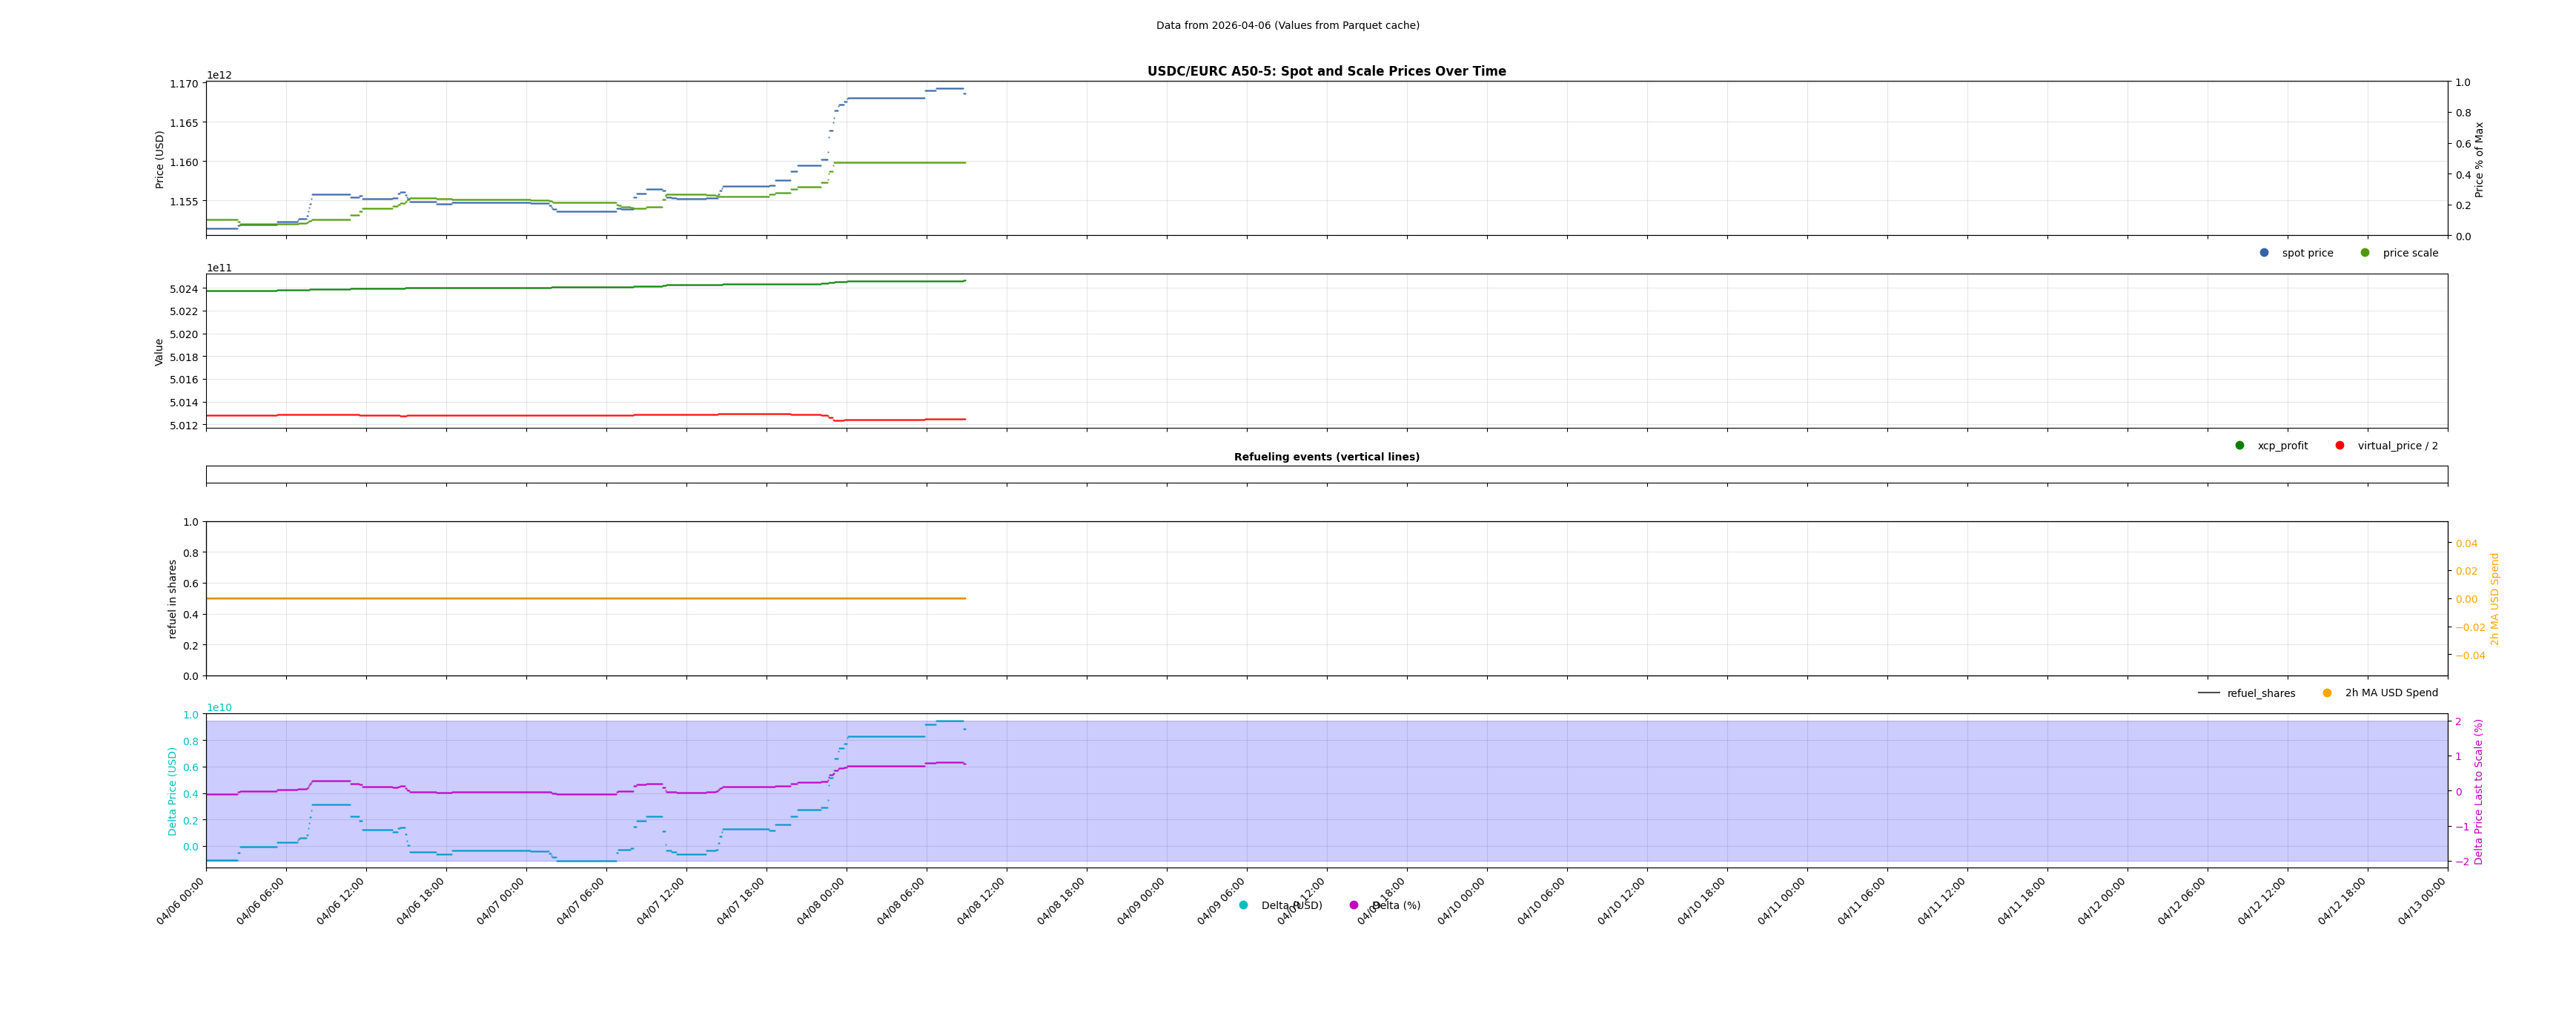Click the magenta Delta (%) legend dot
Image resolution: width=2576 pixels, height=1021 pixels.
tap(1354, 905)
